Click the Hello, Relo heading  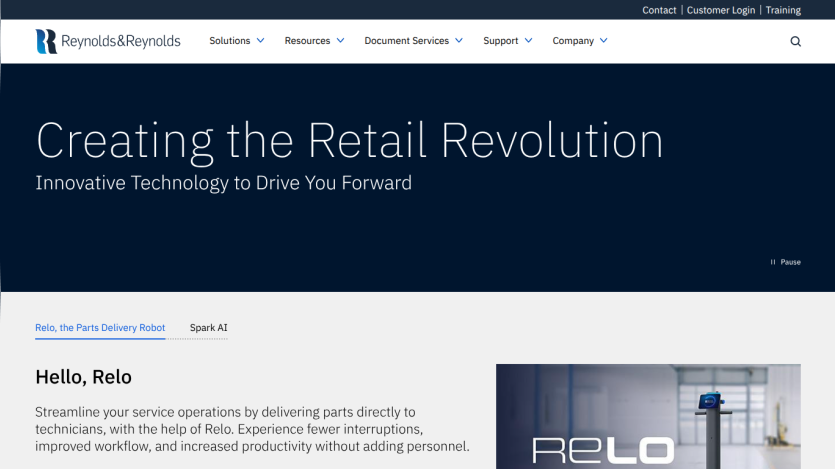[84, 377]
